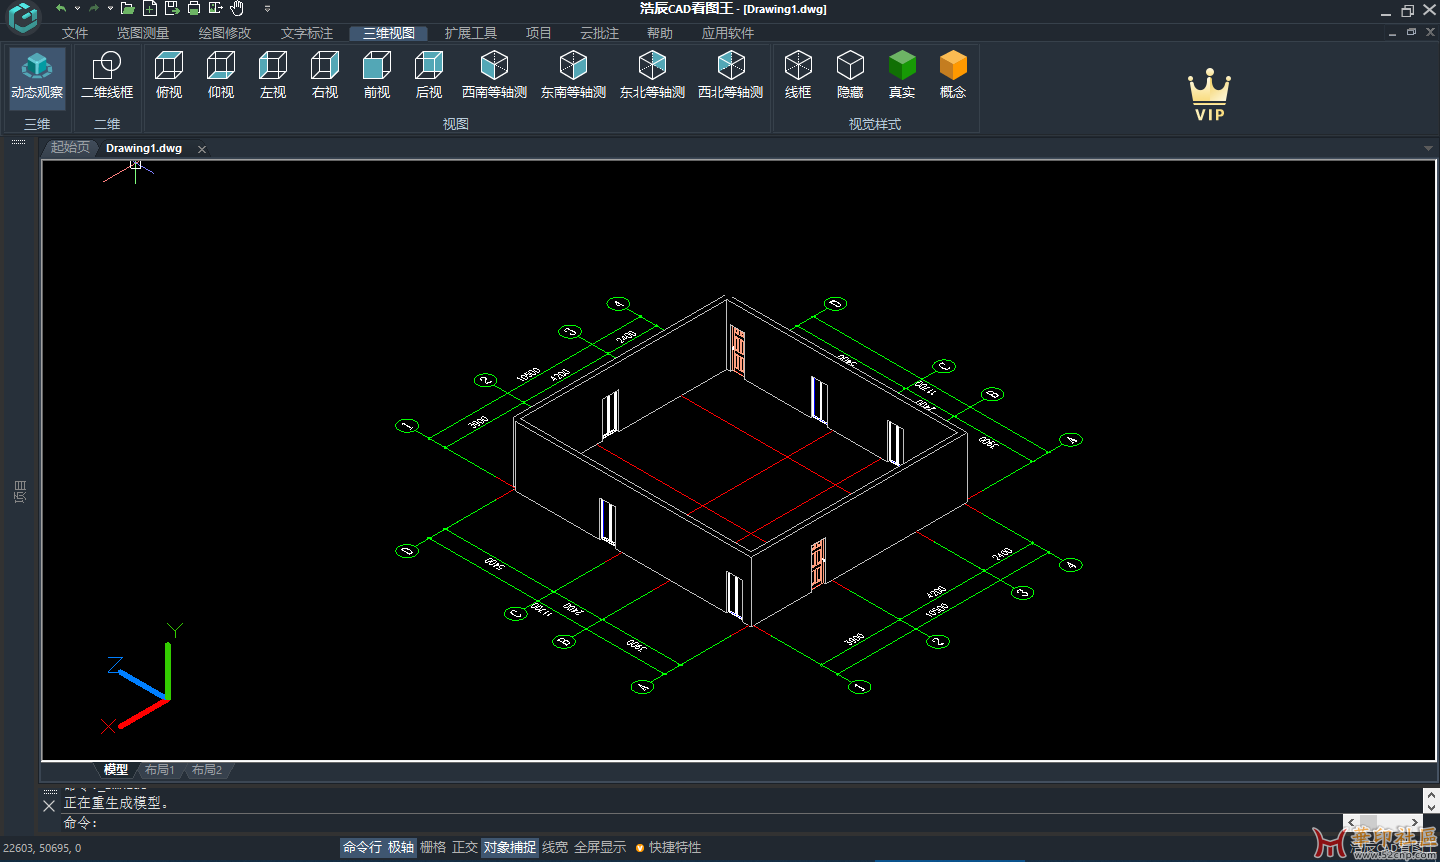The height and width of the screenshot is (862, 1440).
Task: Open the redo history dropdown arrow
Action: 109,8
